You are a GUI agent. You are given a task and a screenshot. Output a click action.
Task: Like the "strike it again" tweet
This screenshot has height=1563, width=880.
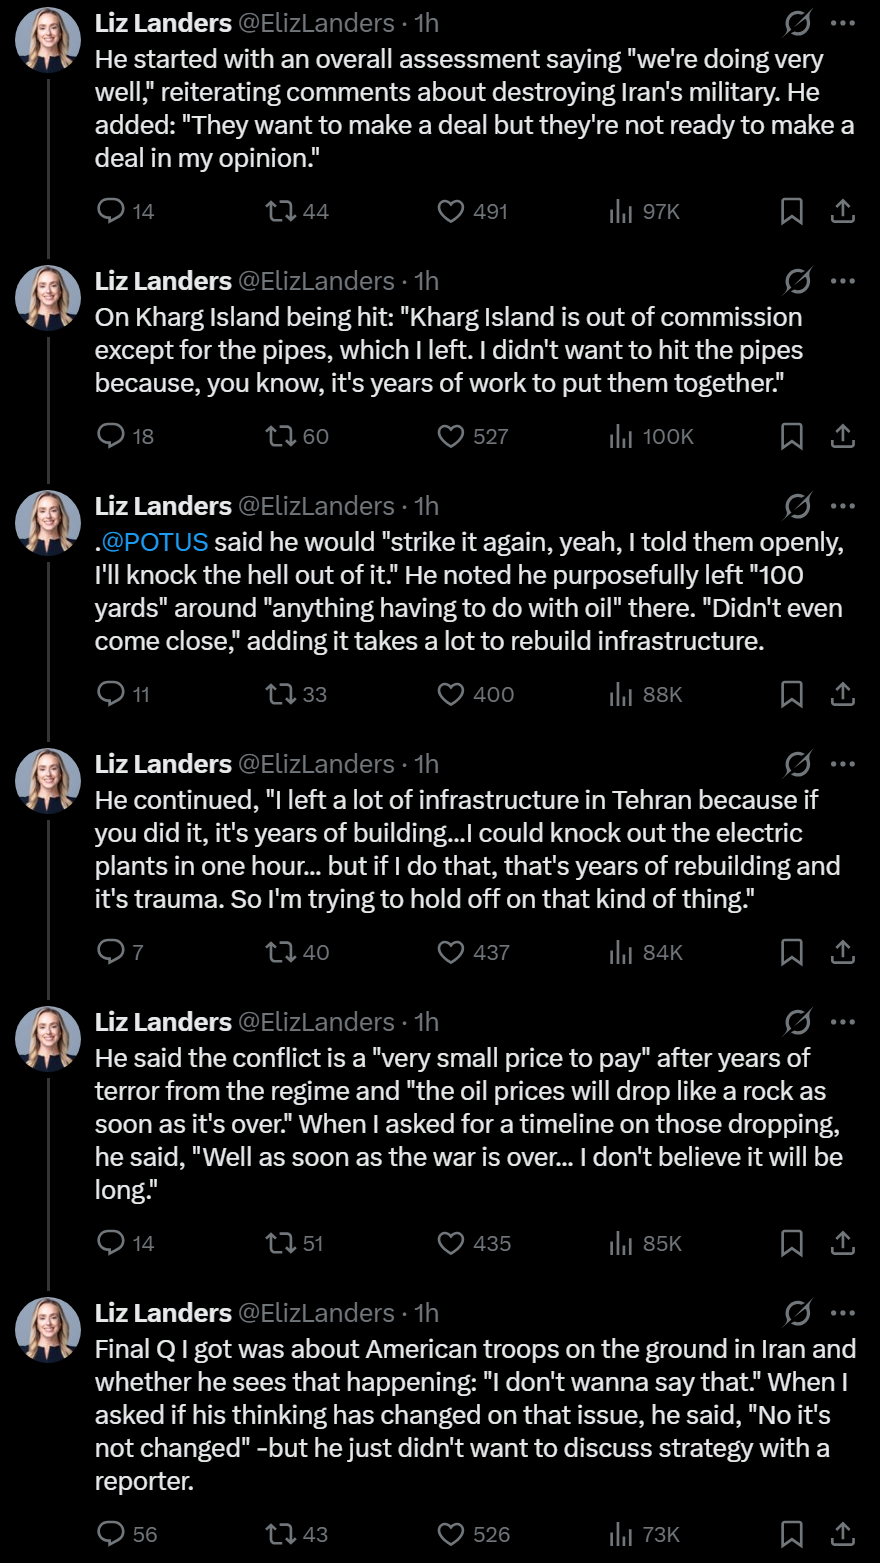[x=451, y=694]
